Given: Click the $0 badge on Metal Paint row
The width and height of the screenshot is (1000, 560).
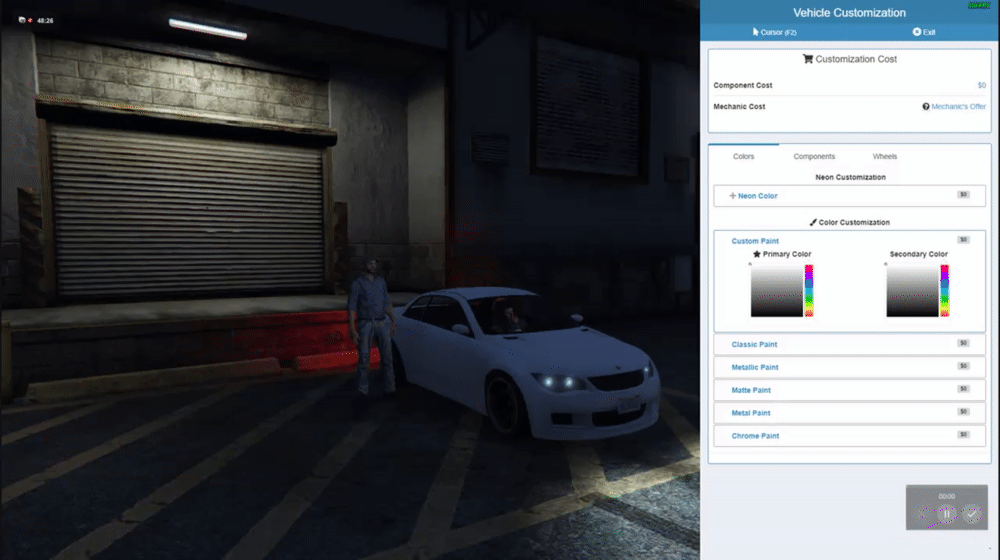Looking at the screenshot, I should click(x=964, y=412).
